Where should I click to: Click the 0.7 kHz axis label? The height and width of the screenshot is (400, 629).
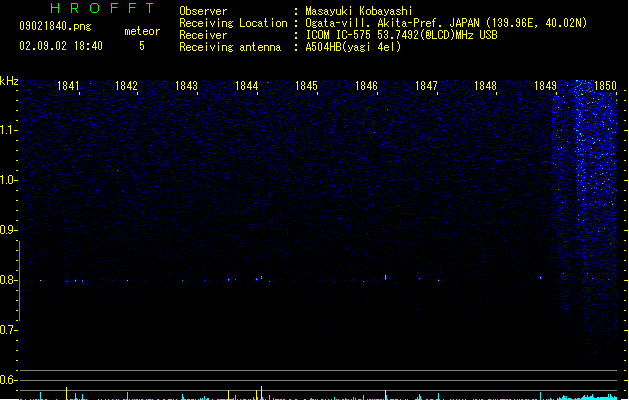pyautogui.click(x=8, y=330)
